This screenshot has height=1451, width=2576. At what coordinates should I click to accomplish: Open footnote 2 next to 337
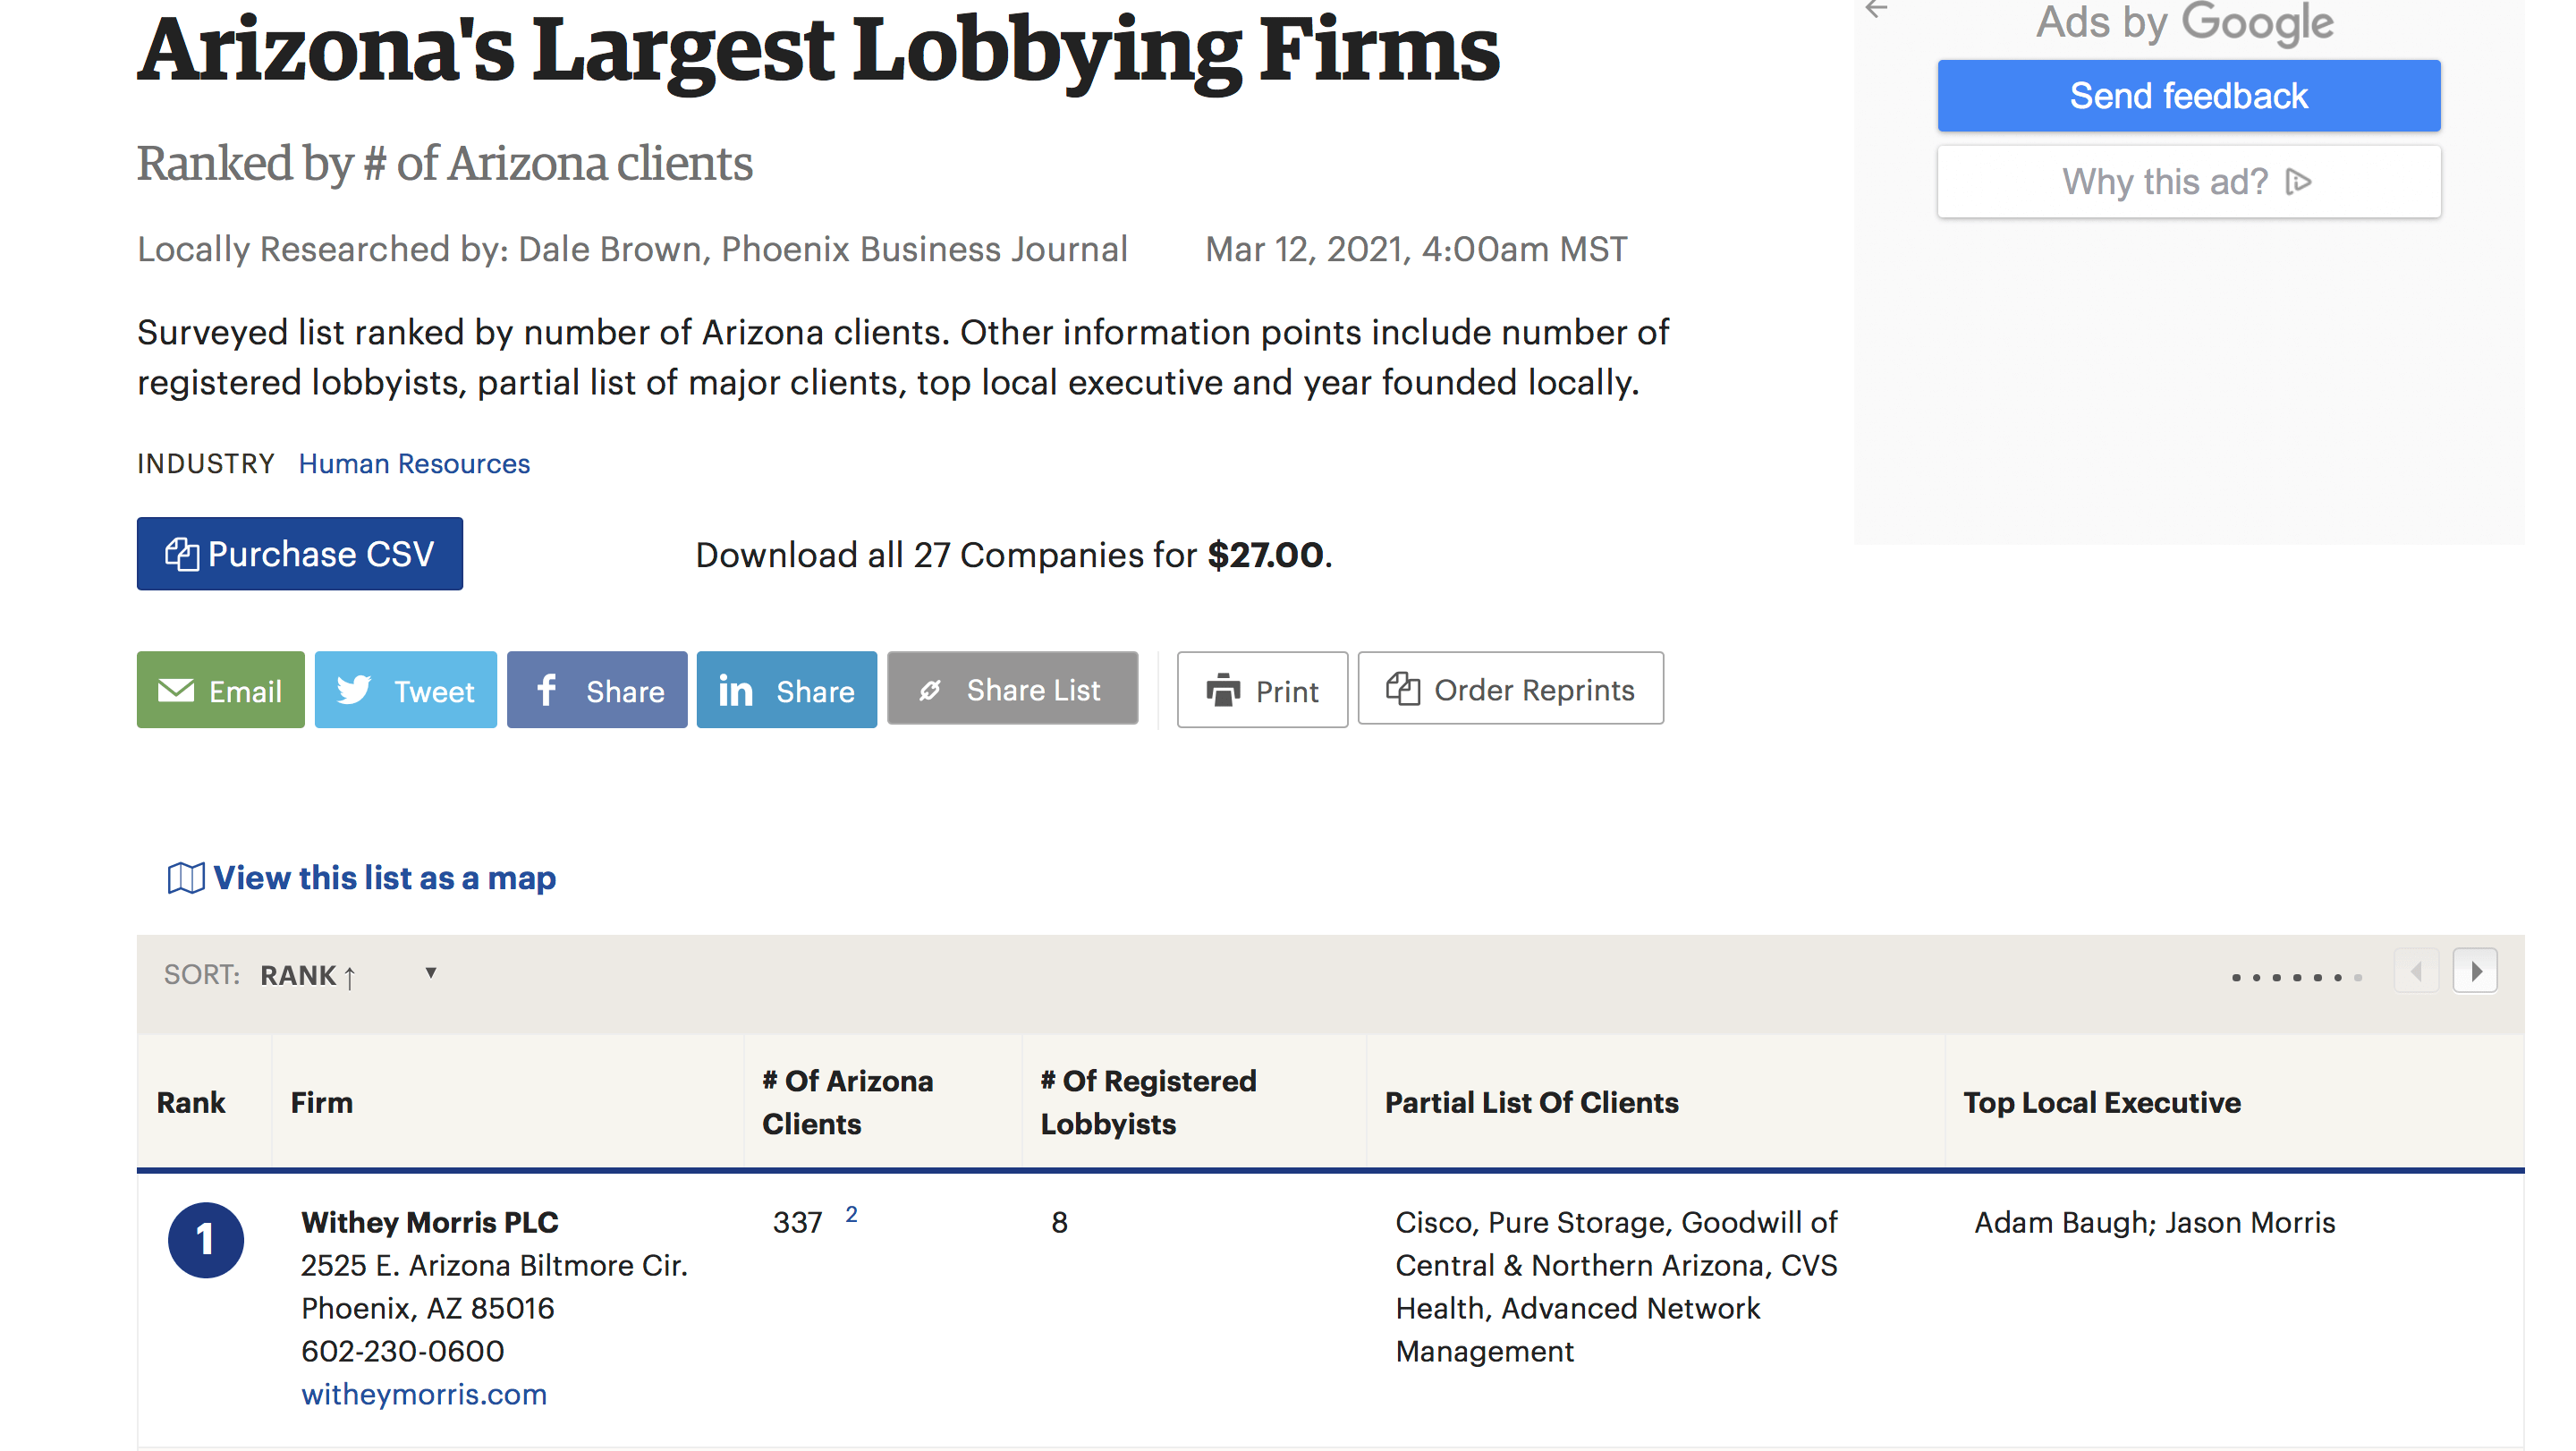pyautogui.click(x=851, y=1214)
